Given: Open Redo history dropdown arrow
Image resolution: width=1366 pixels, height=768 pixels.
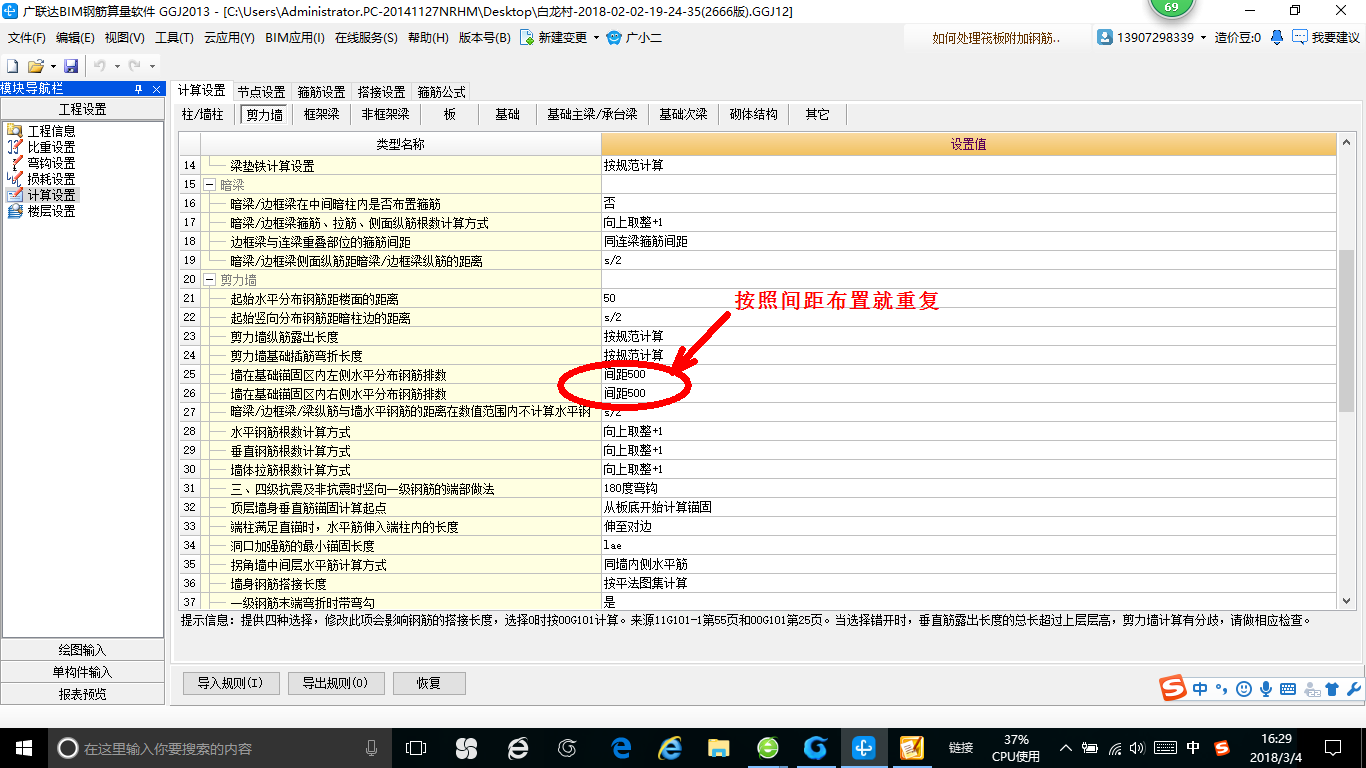Looking at the screenshot, I should (151, 66).
